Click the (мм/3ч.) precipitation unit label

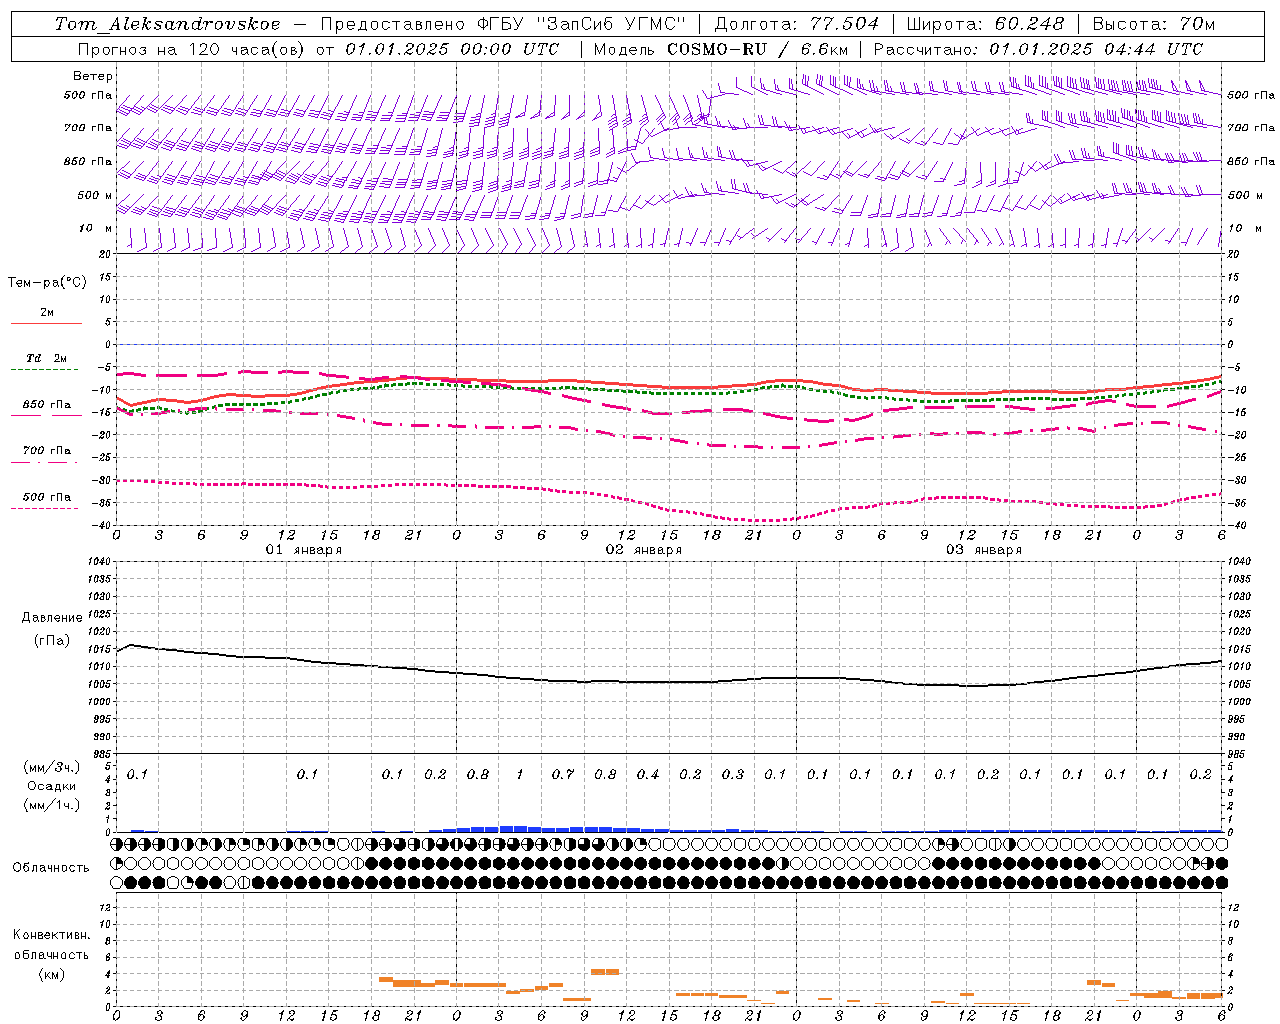pyautogui.click(x=51, y=767)
